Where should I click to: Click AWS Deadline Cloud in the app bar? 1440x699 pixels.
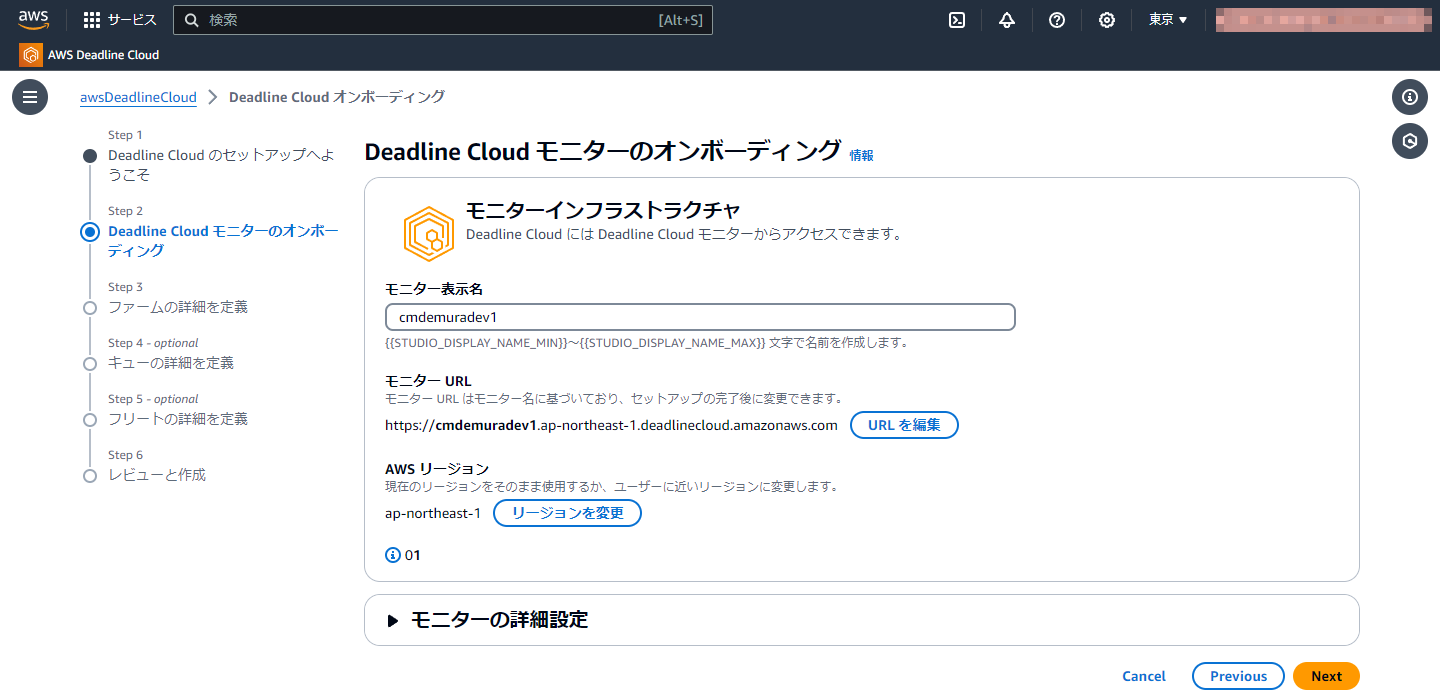[x=101, y=55]
